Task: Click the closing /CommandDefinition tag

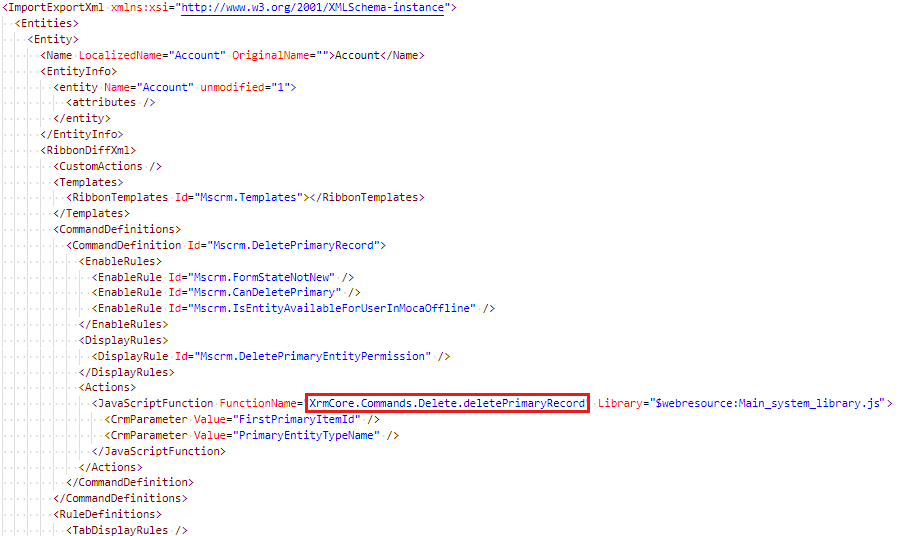Action: [x=130, y=483]
